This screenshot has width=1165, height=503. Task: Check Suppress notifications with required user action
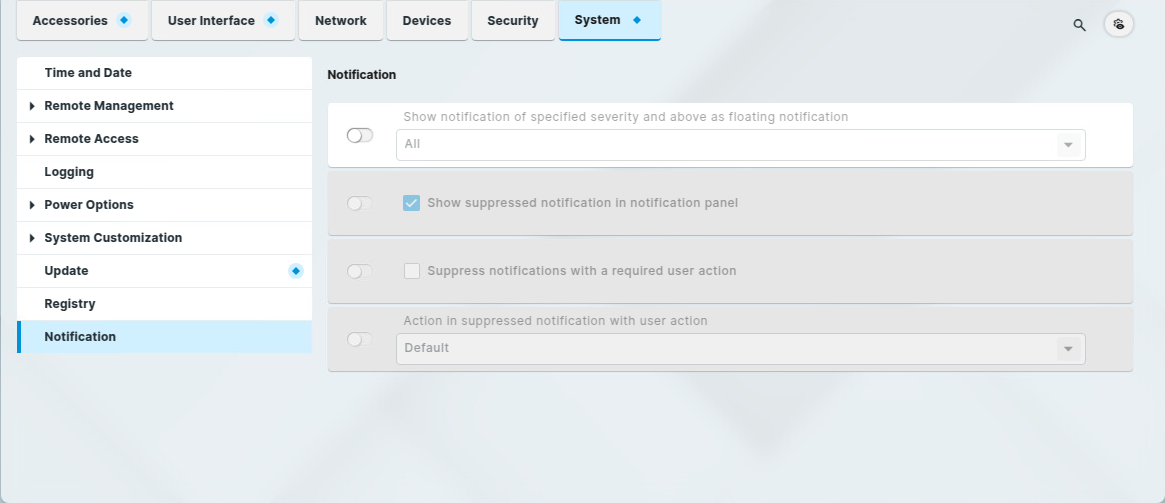coord(411,271)
